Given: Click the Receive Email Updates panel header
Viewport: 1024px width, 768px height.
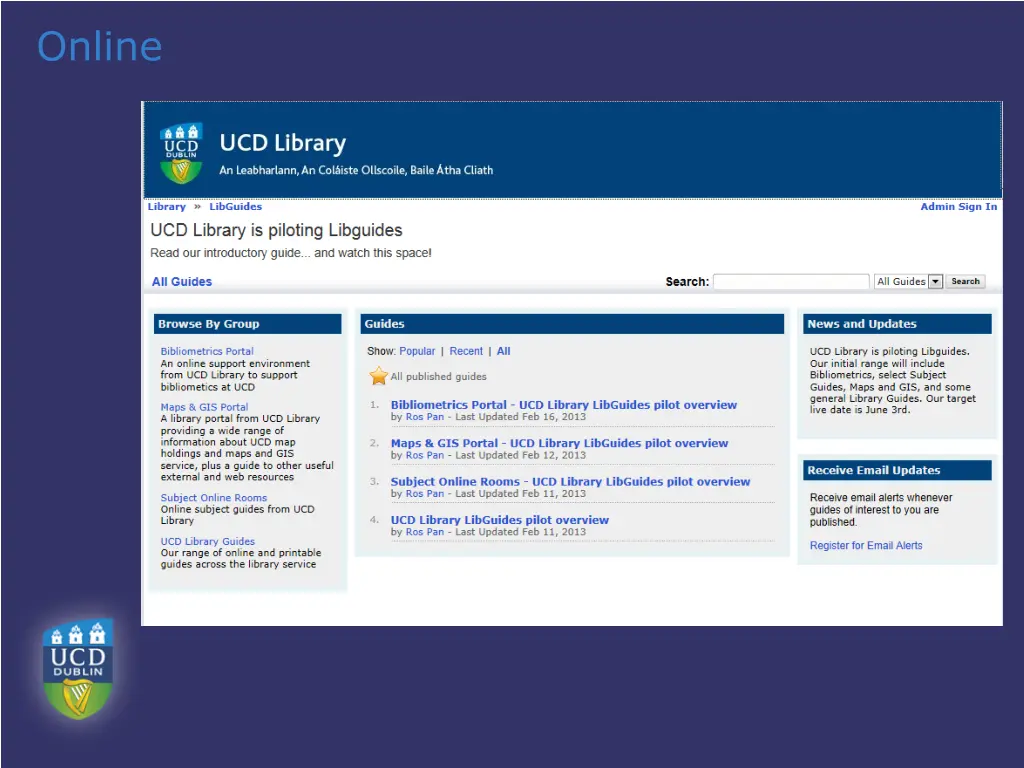Looking at the screenshot, I should pos(897,470).
